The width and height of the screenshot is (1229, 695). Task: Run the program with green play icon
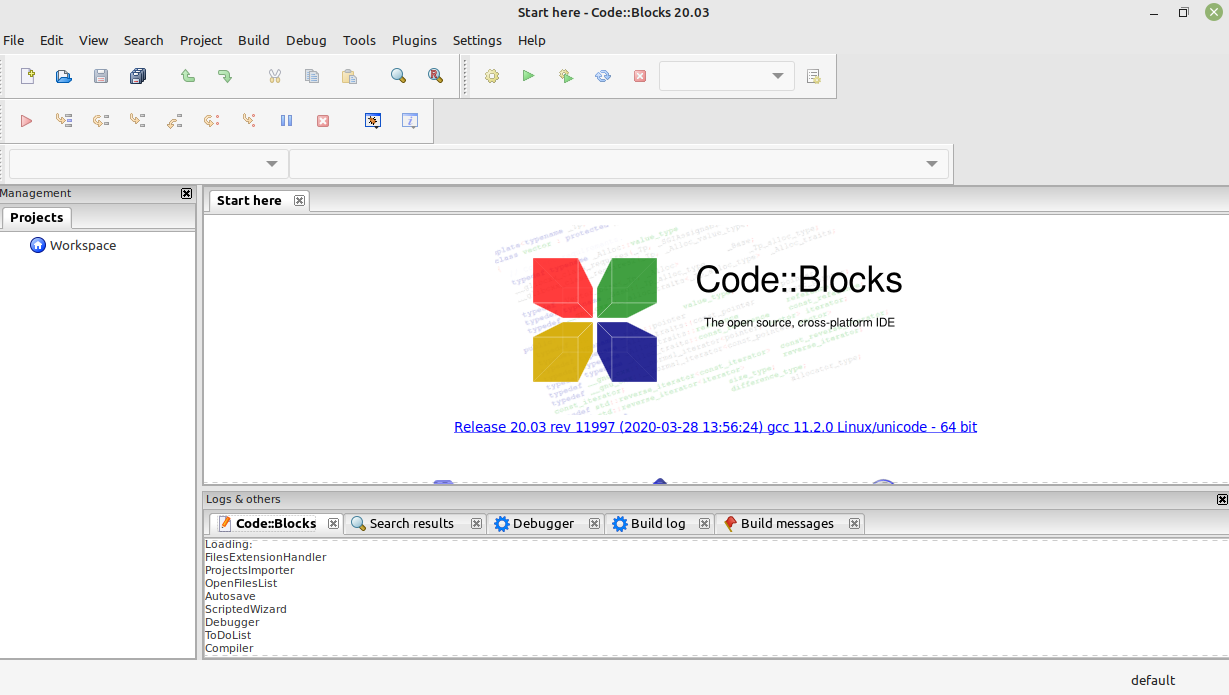528,76
